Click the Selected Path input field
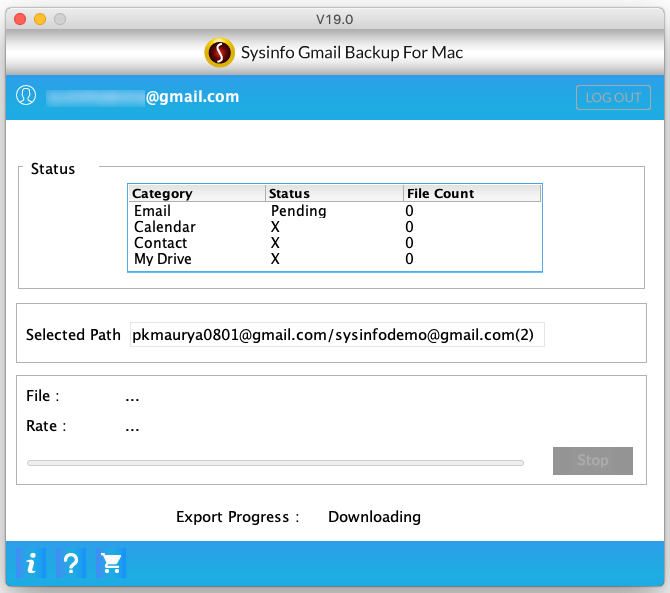This screenshot has height=593, width=670. [337, 335]
